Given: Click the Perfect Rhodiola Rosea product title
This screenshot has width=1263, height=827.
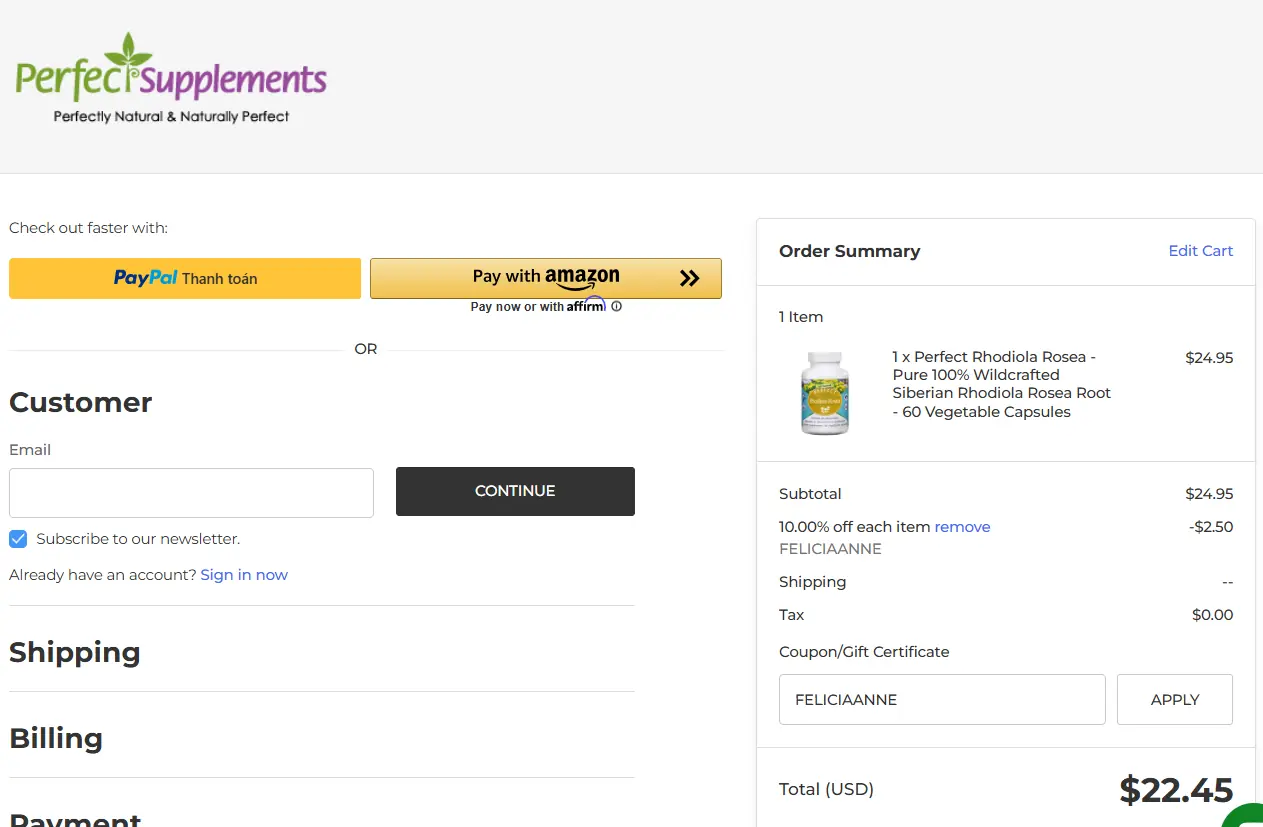Looking at the screenshot, I should (1001, 384).
